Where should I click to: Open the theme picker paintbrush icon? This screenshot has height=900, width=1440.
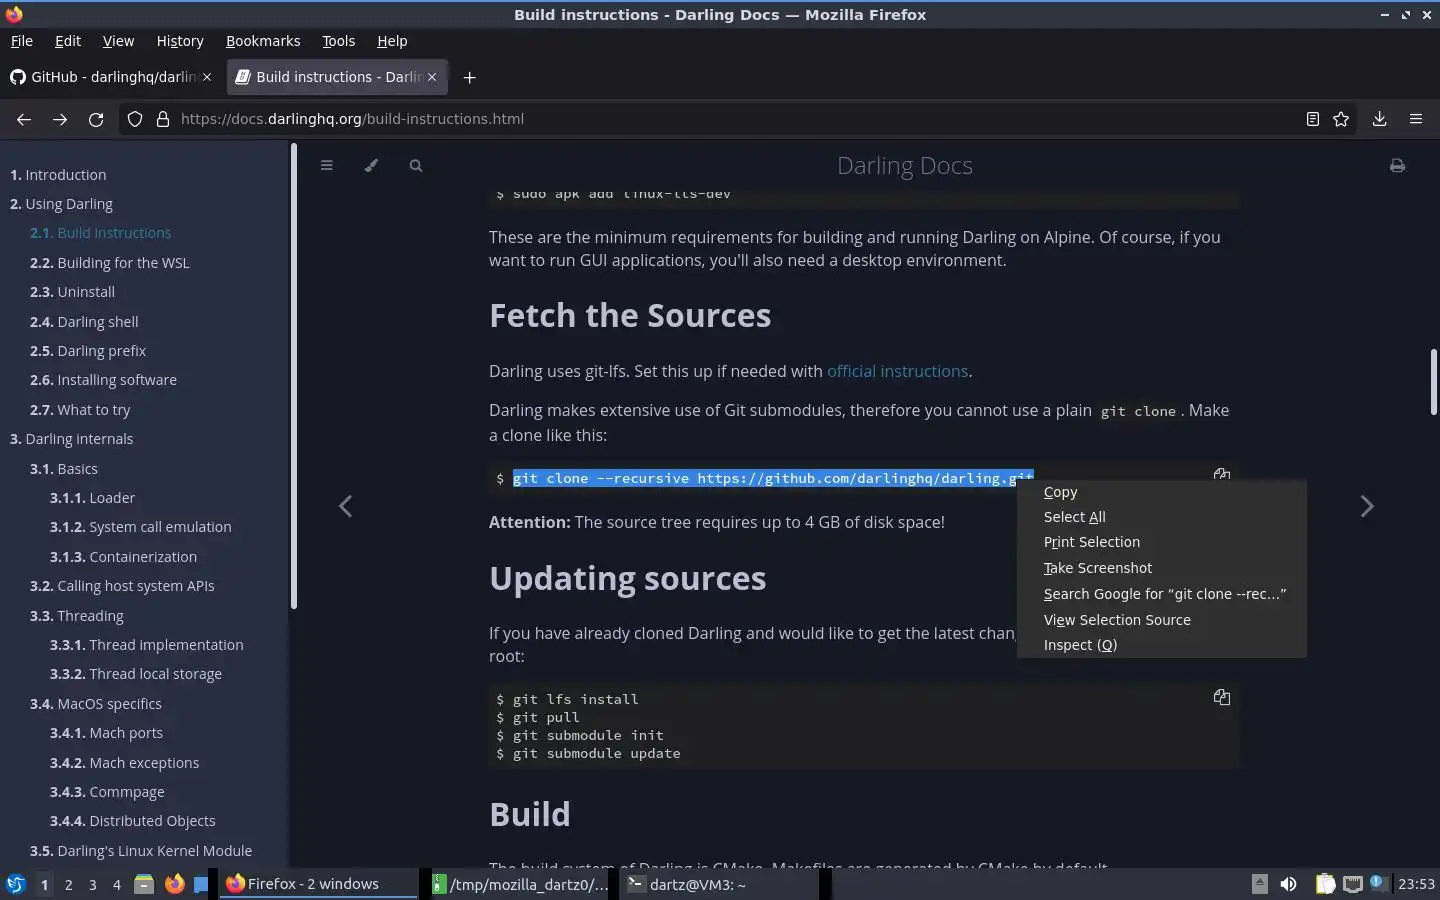(x=371, y=166)
